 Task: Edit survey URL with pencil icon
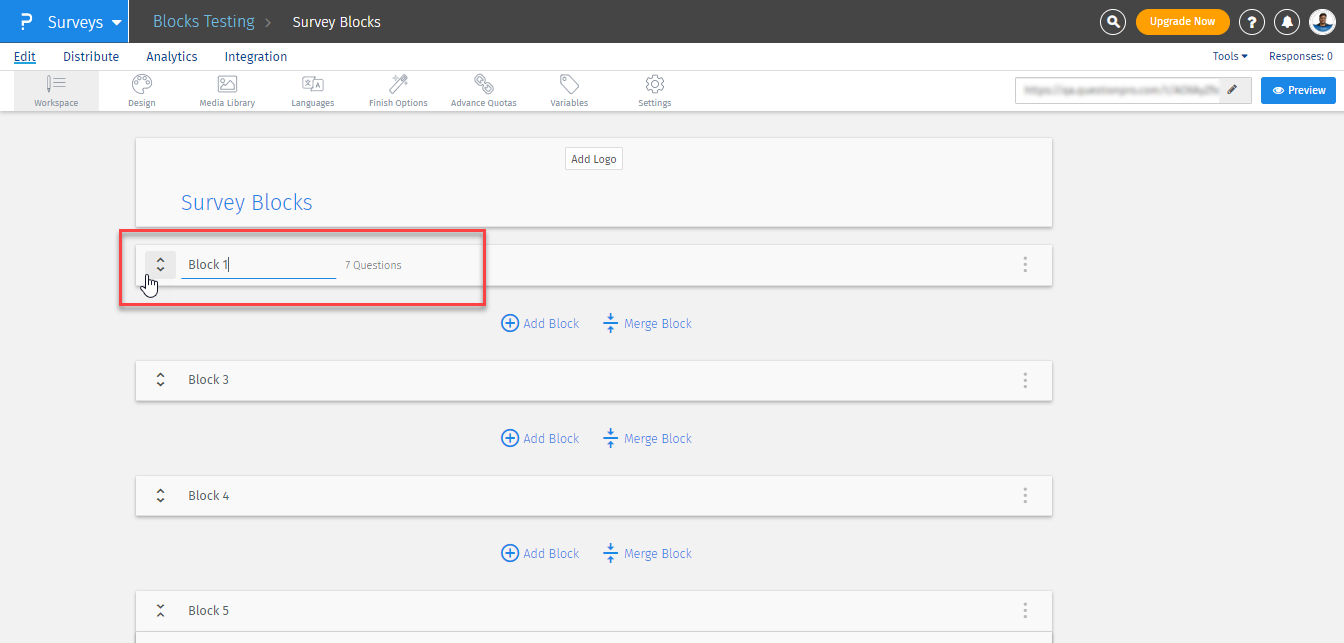click(1232, 90)
